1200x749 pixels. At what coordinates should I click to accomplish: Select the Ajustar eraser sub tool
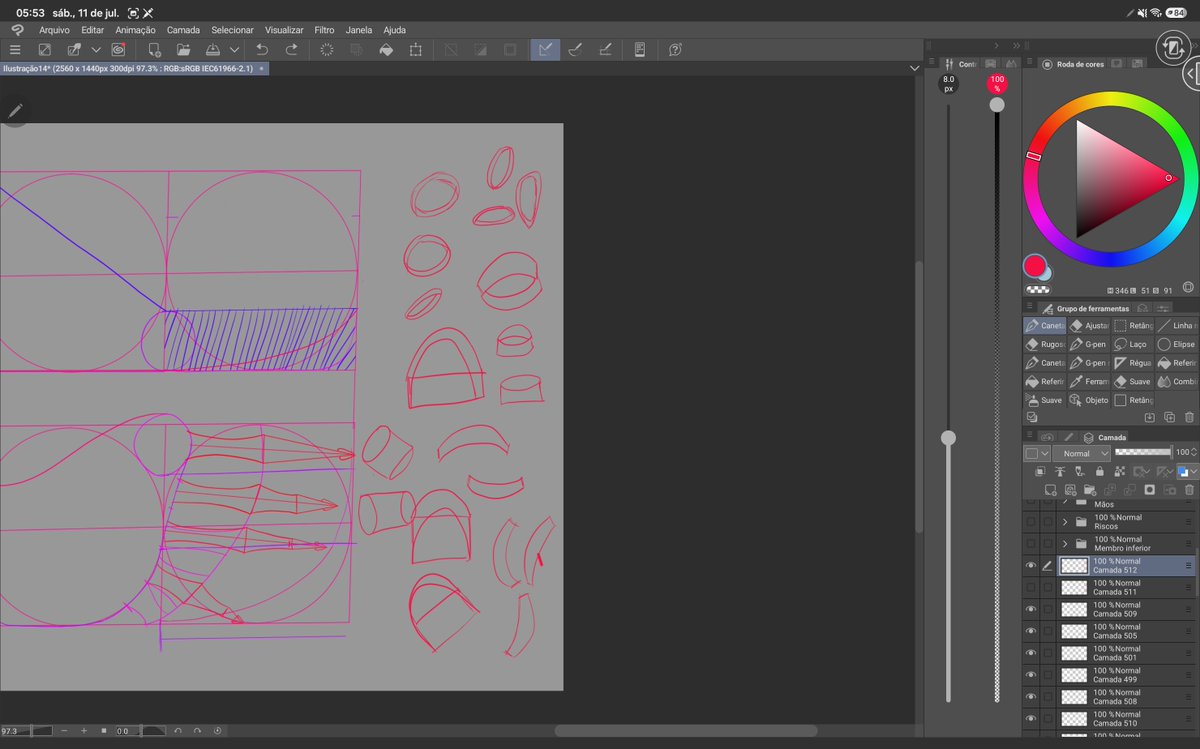click(1088, 325)
